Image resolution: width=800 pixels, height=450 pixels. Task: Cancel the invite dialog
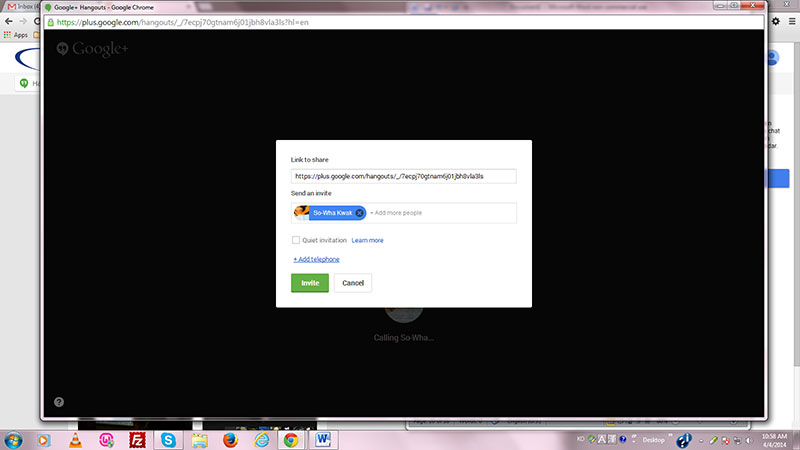pyautogui.click(x=353, y=283)
